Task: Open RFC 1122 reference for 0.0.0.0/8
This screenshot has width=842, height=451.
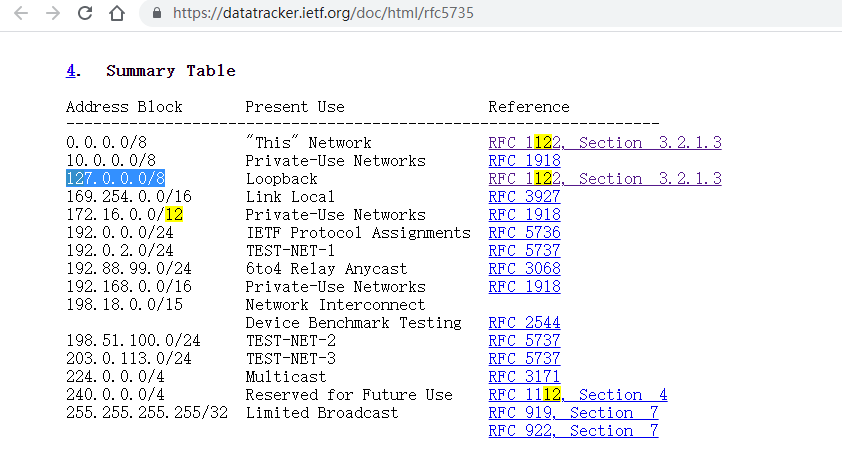Action: click(x=605, y=142)
